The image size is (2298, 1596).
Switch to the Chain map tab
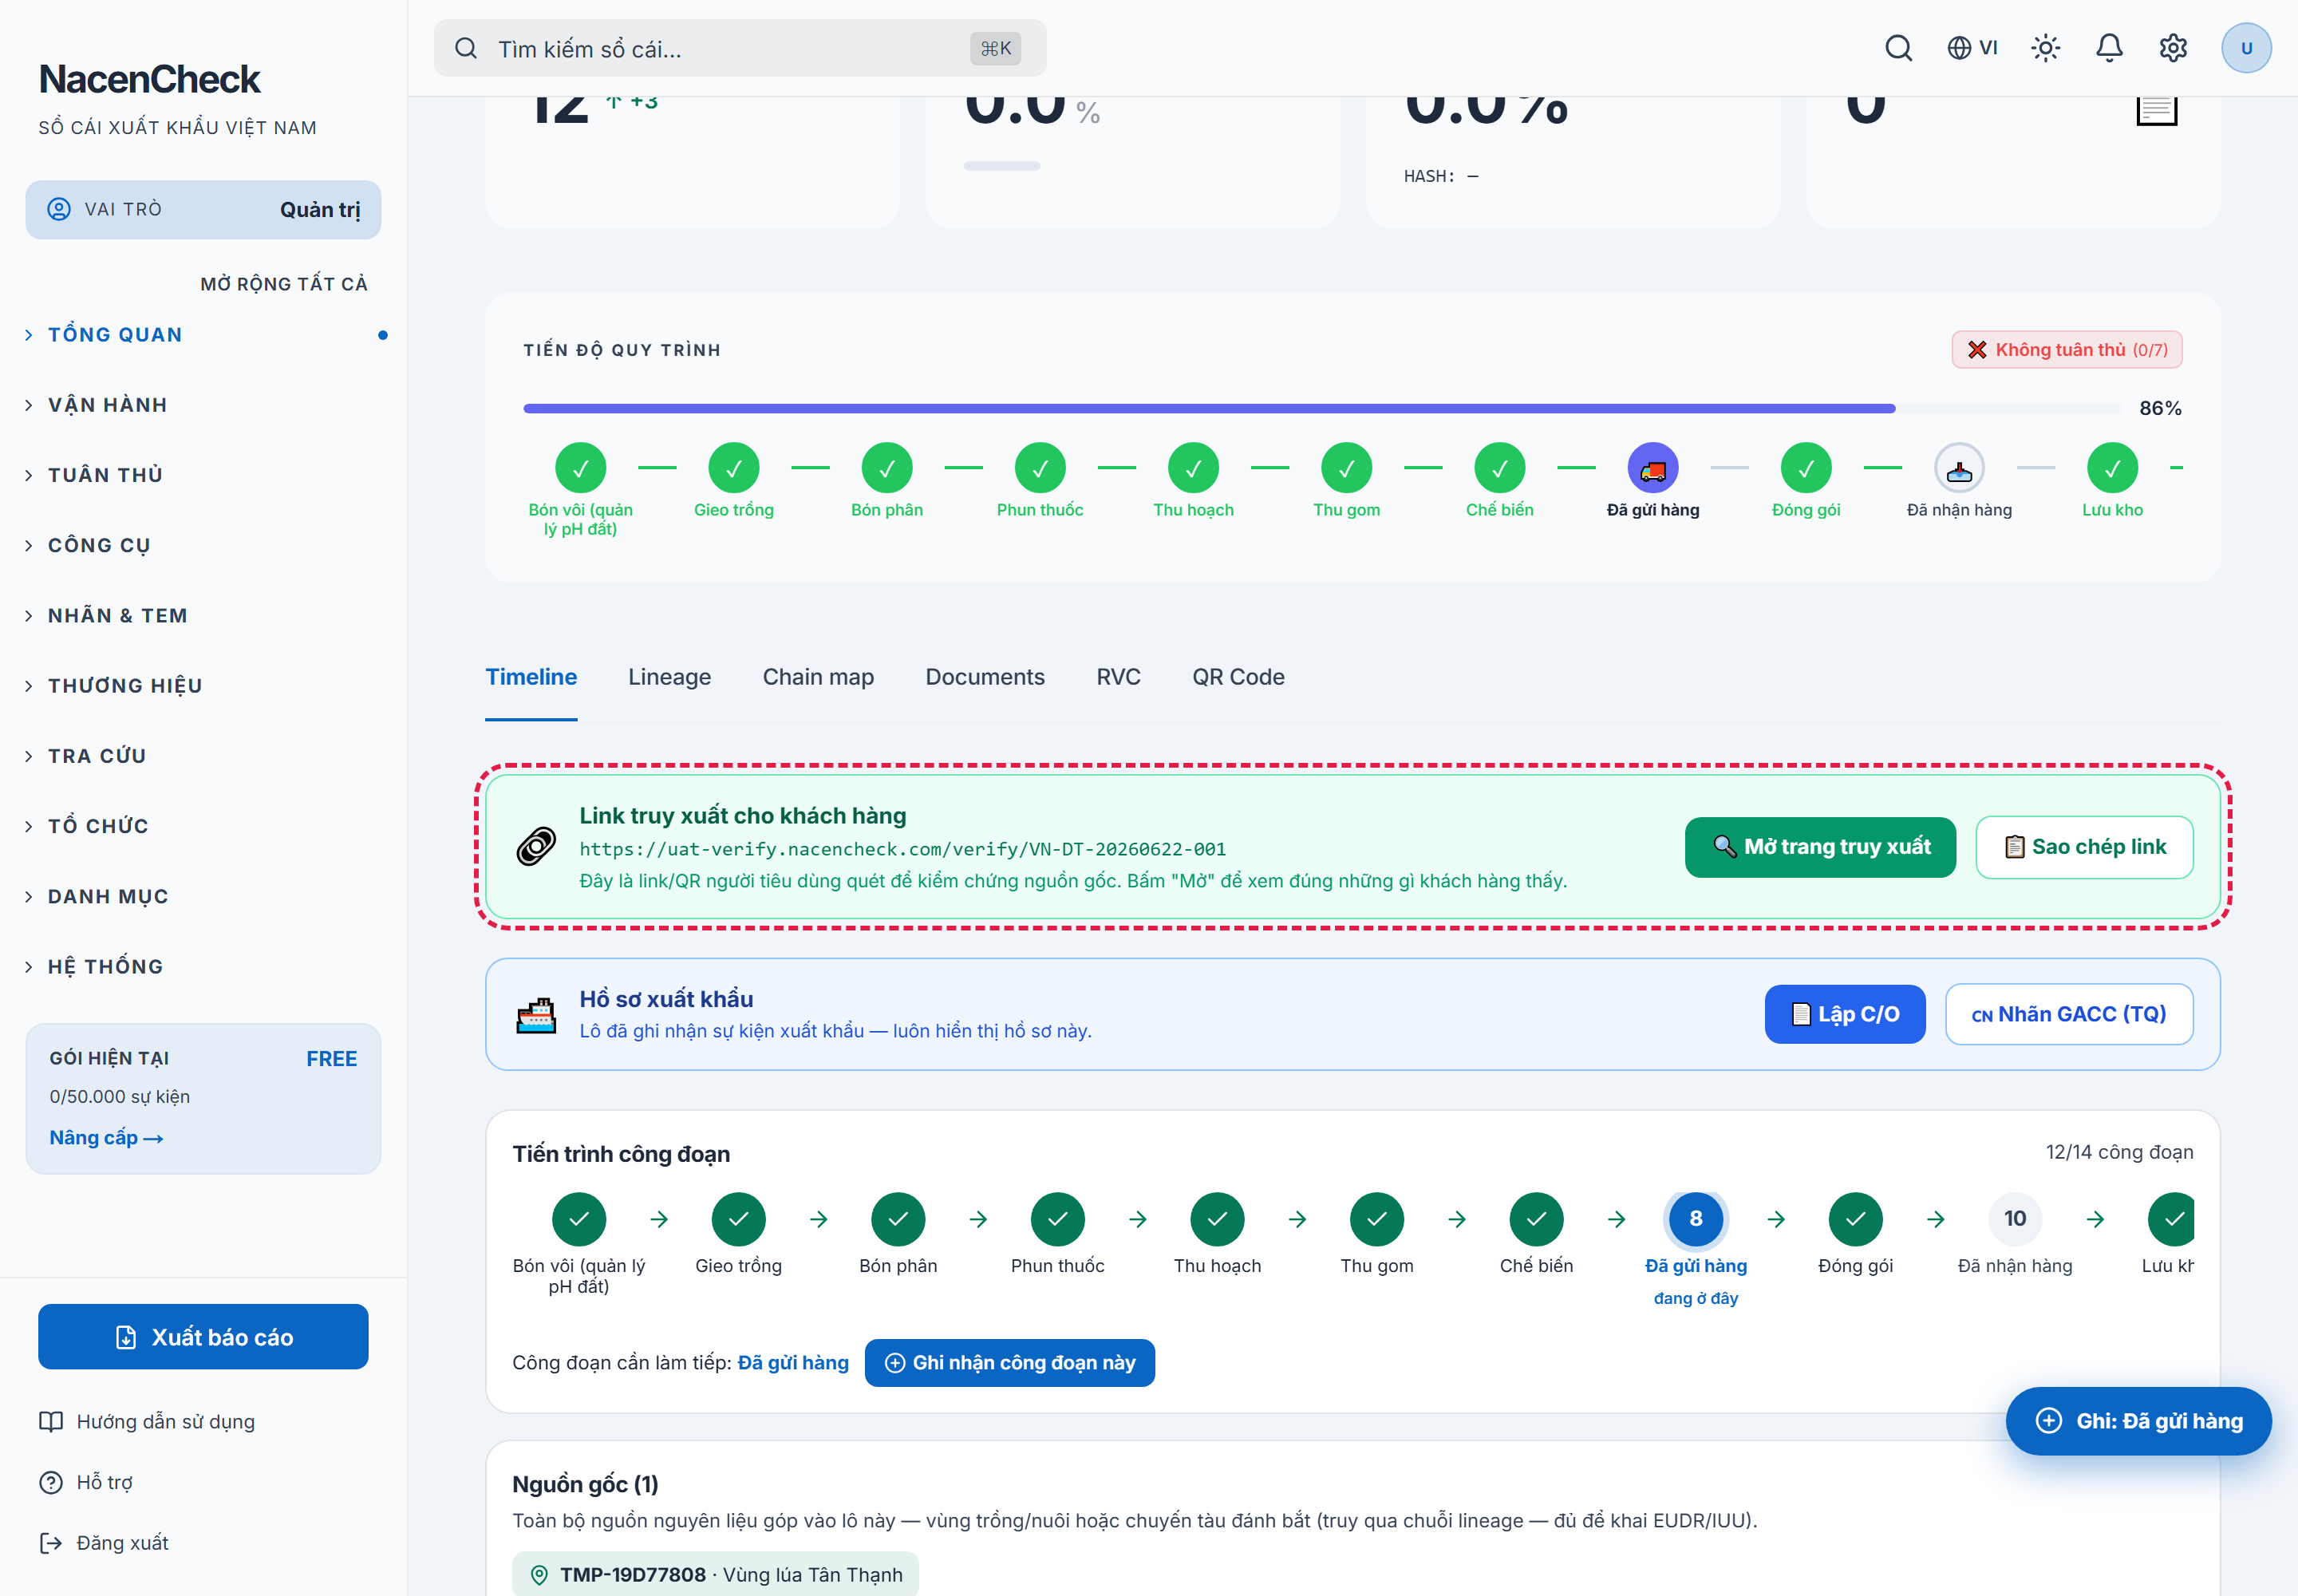[x=818, y=677]
